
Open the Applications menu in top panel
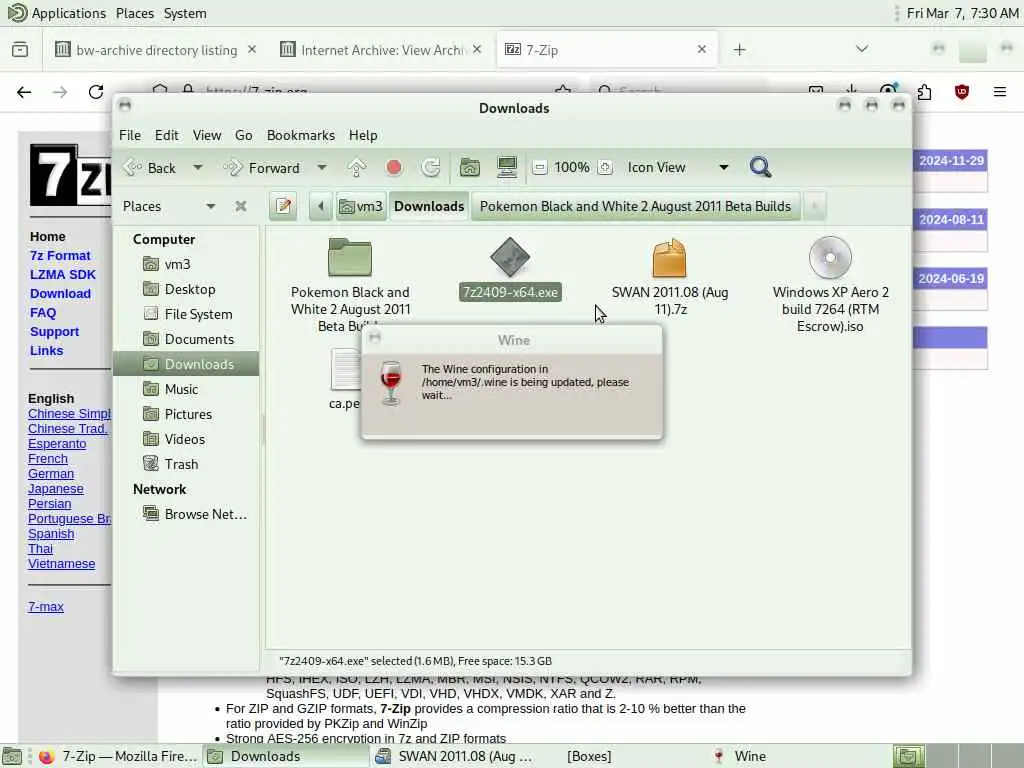[57, 13]
